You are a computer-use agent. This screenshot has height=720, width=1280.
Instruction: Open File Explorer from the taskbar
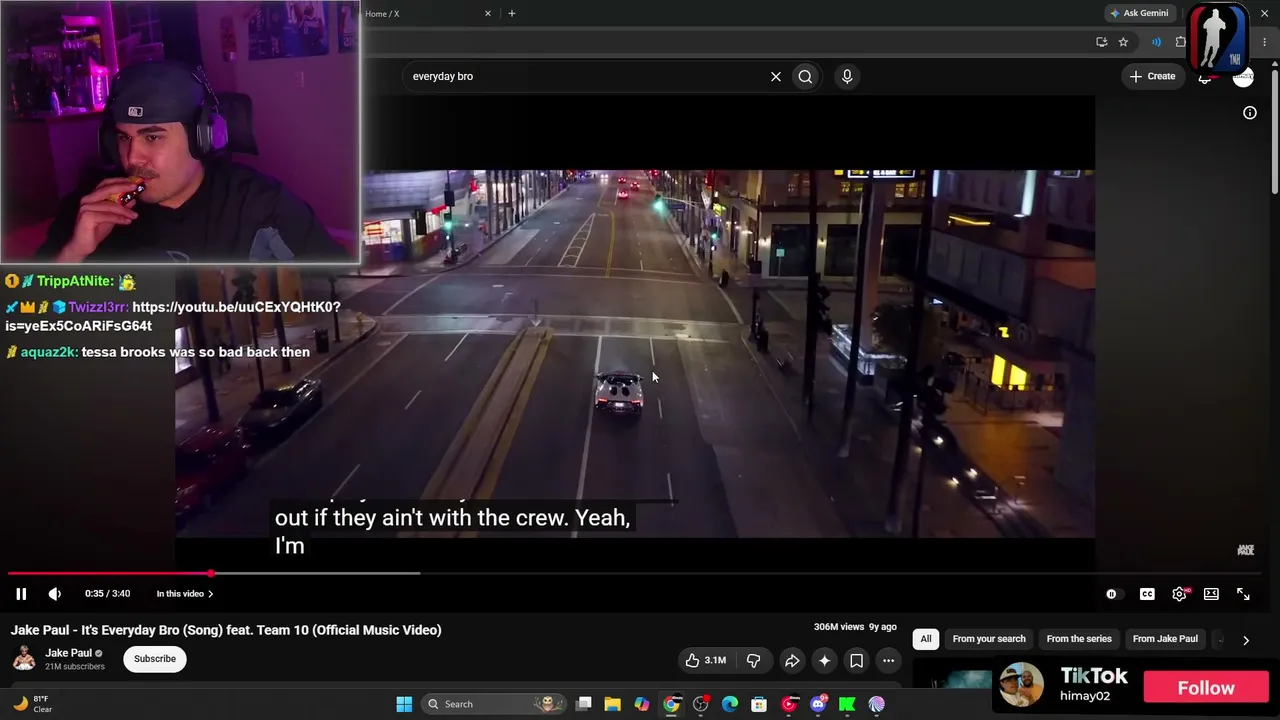click(612, 704)
